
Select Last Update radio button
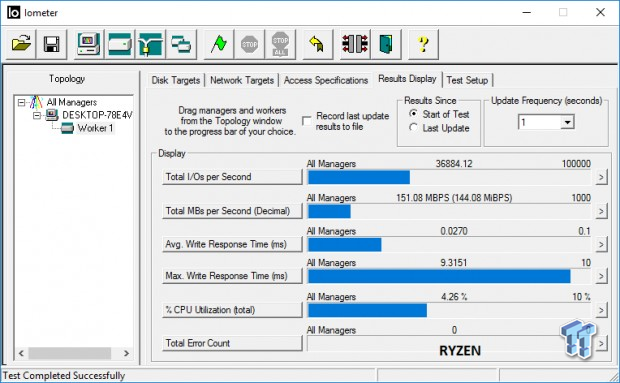tap(413, 128)
